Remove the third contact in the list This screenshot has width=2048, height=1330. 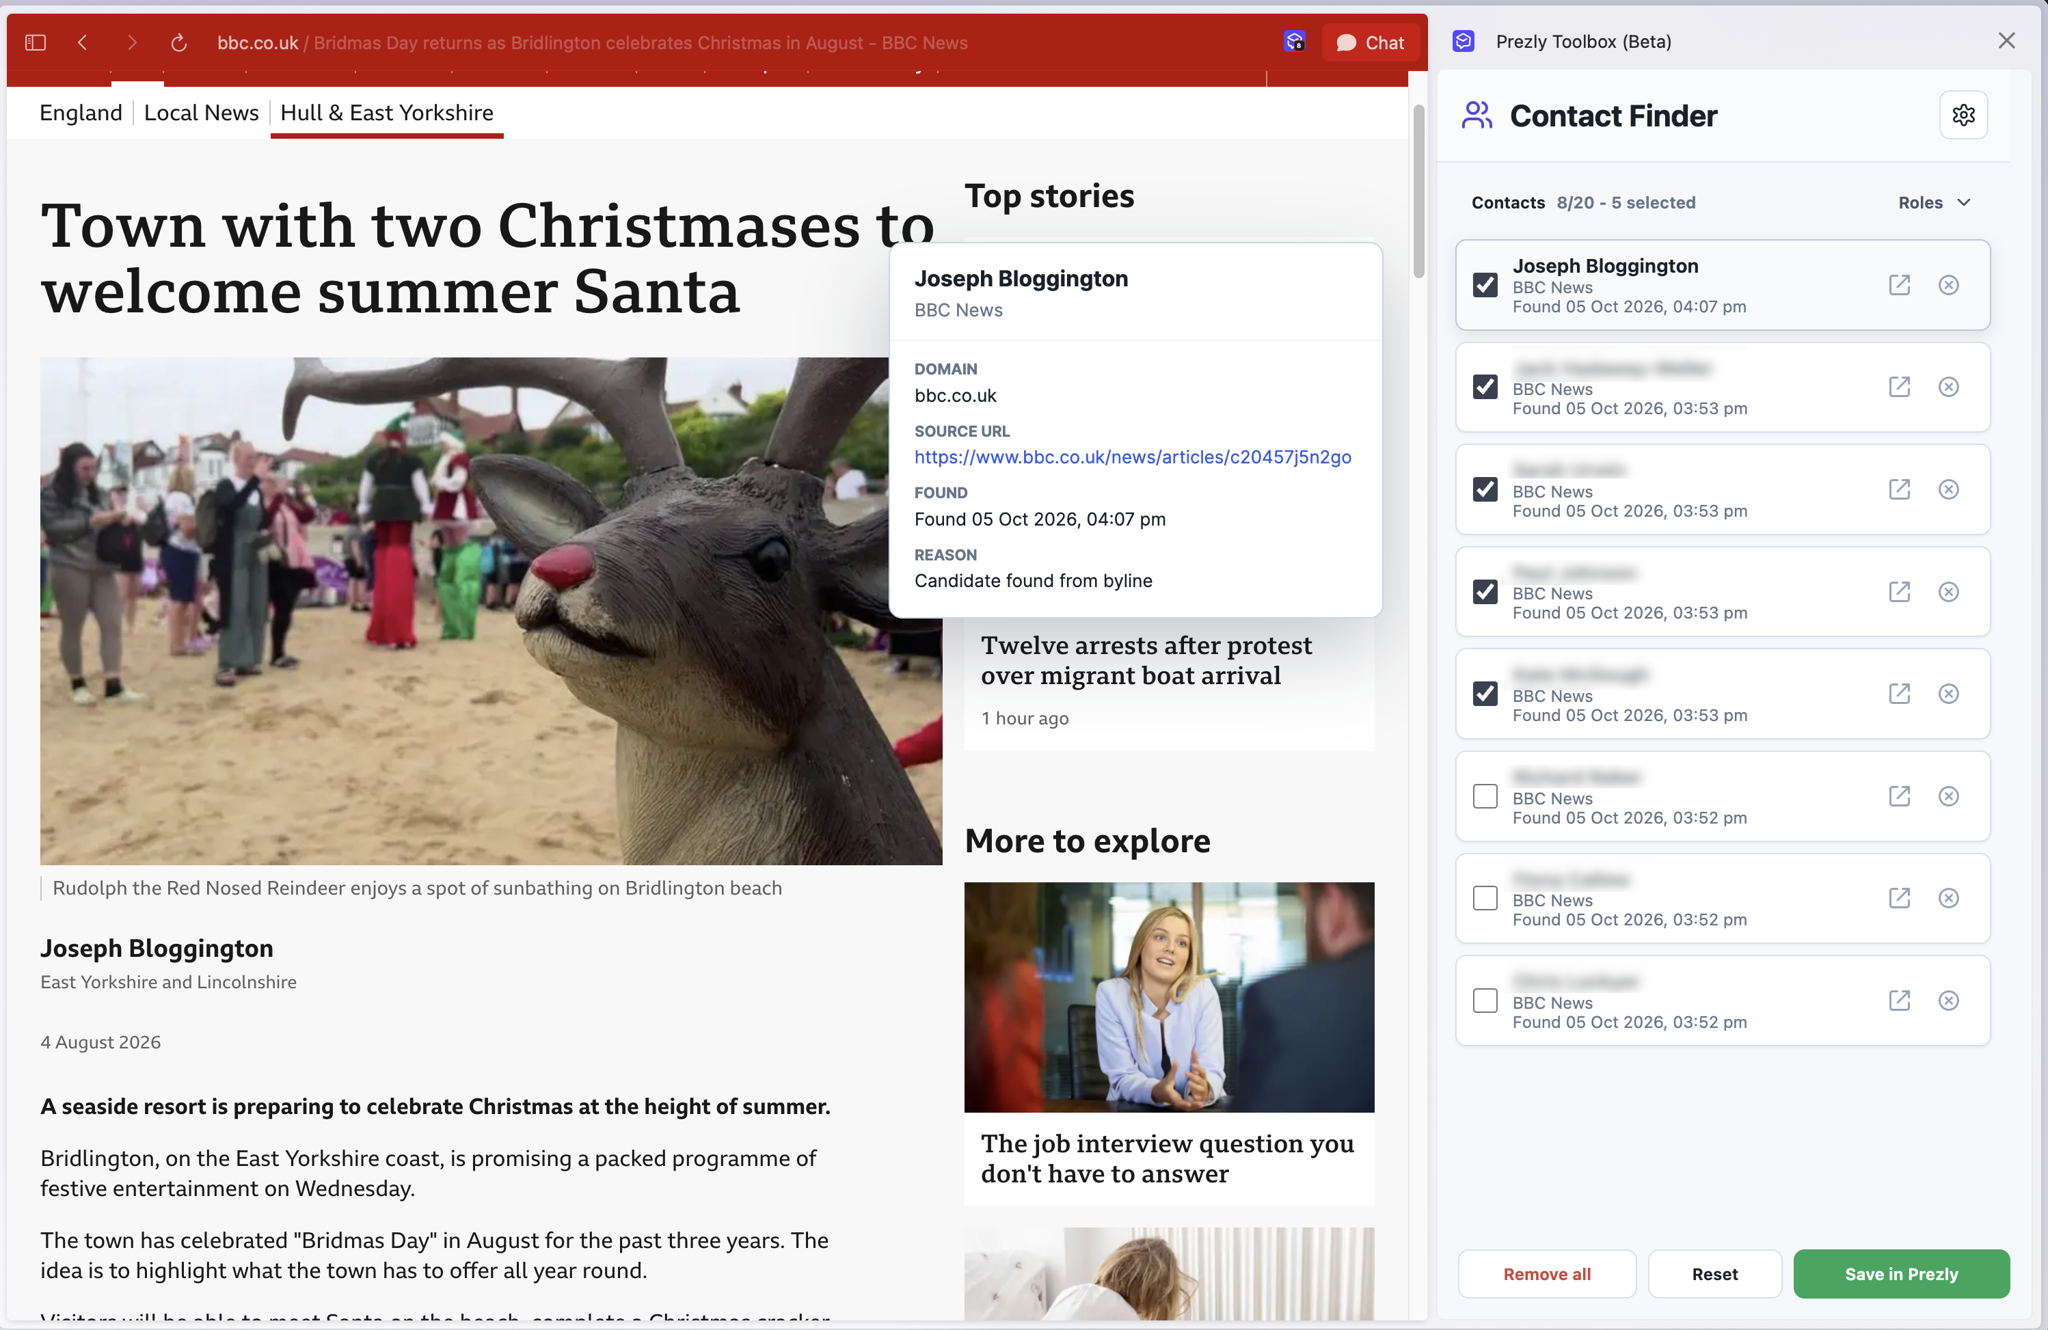(1948, 489)
